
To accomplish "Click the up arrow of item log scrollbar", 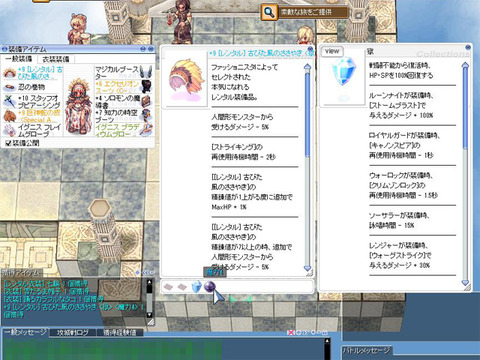I will pos(149,282).
